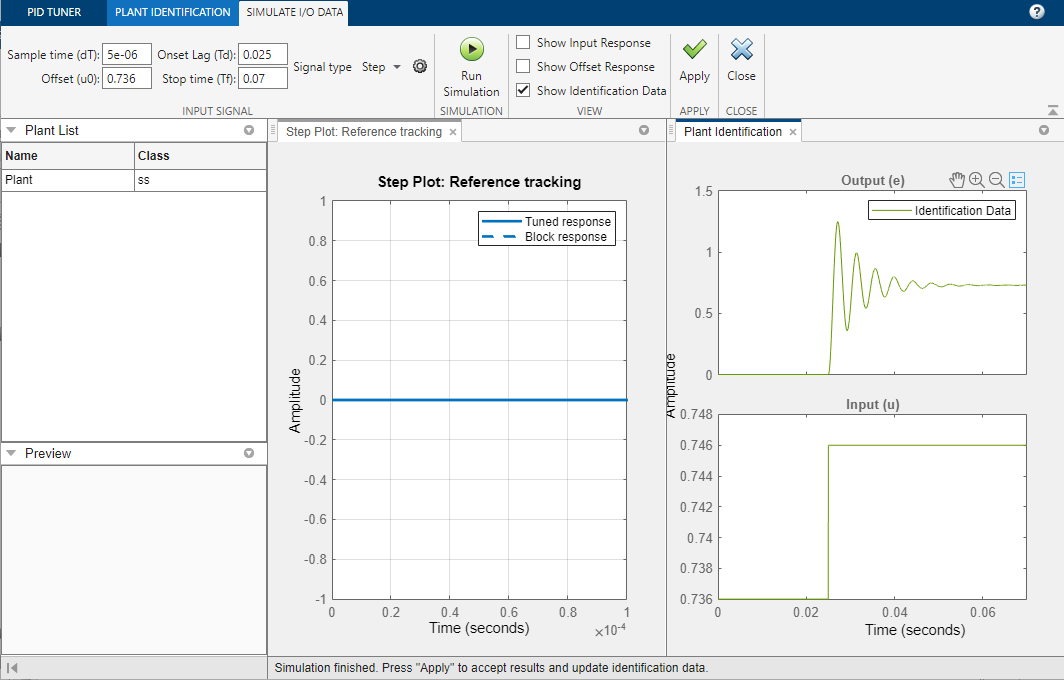The width and height of the screenshot is (1064, 680).
Task: Select the zoom in magnifier tool
Action: pos(976,180)
